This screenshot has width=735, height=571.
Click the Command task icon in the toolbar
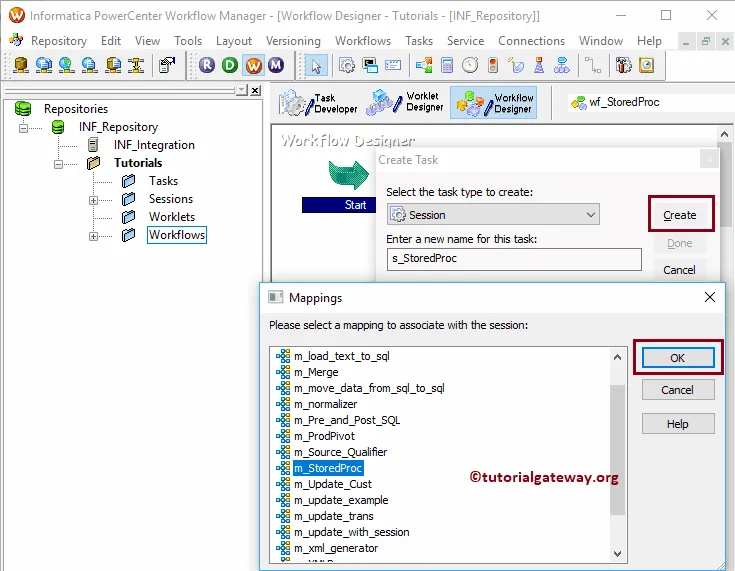click(x=370, y=65)
